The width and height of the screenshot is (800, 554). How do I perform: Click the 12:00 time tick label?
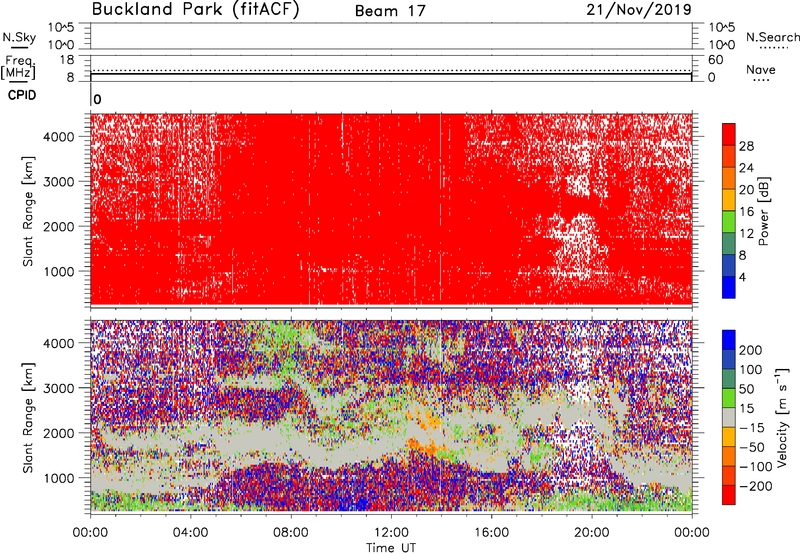pyautogui.click(x=391, y=533)
